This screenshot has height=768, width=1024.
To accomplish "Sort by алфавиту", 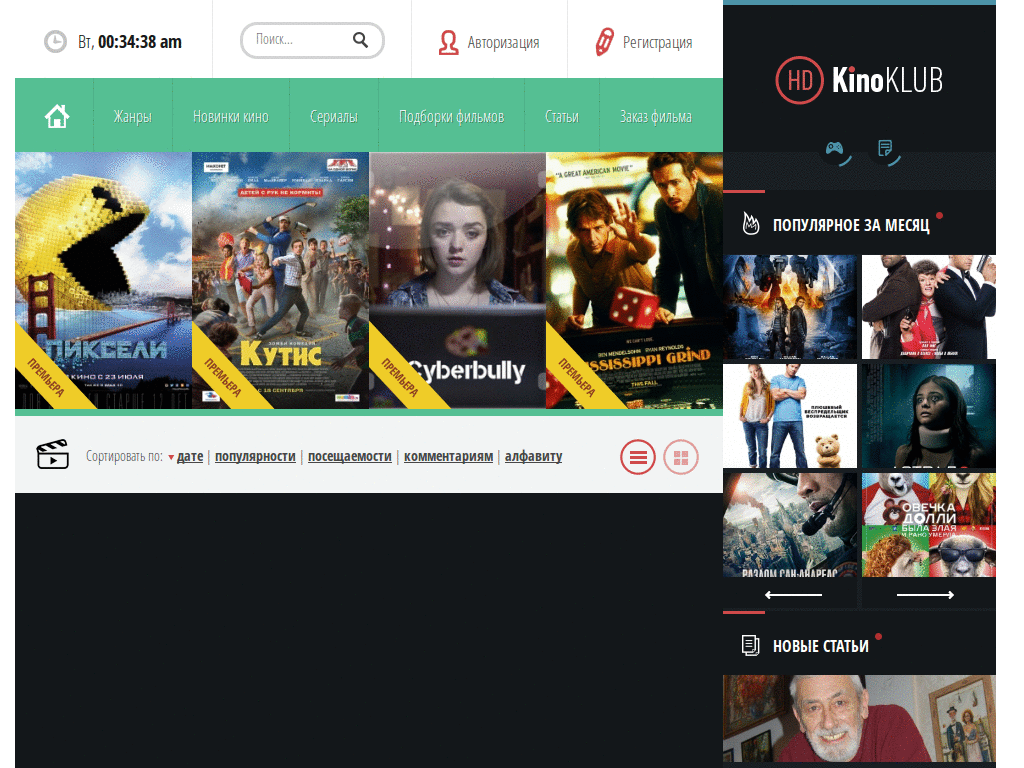I will pyautogui.click(x=534, y=456).
